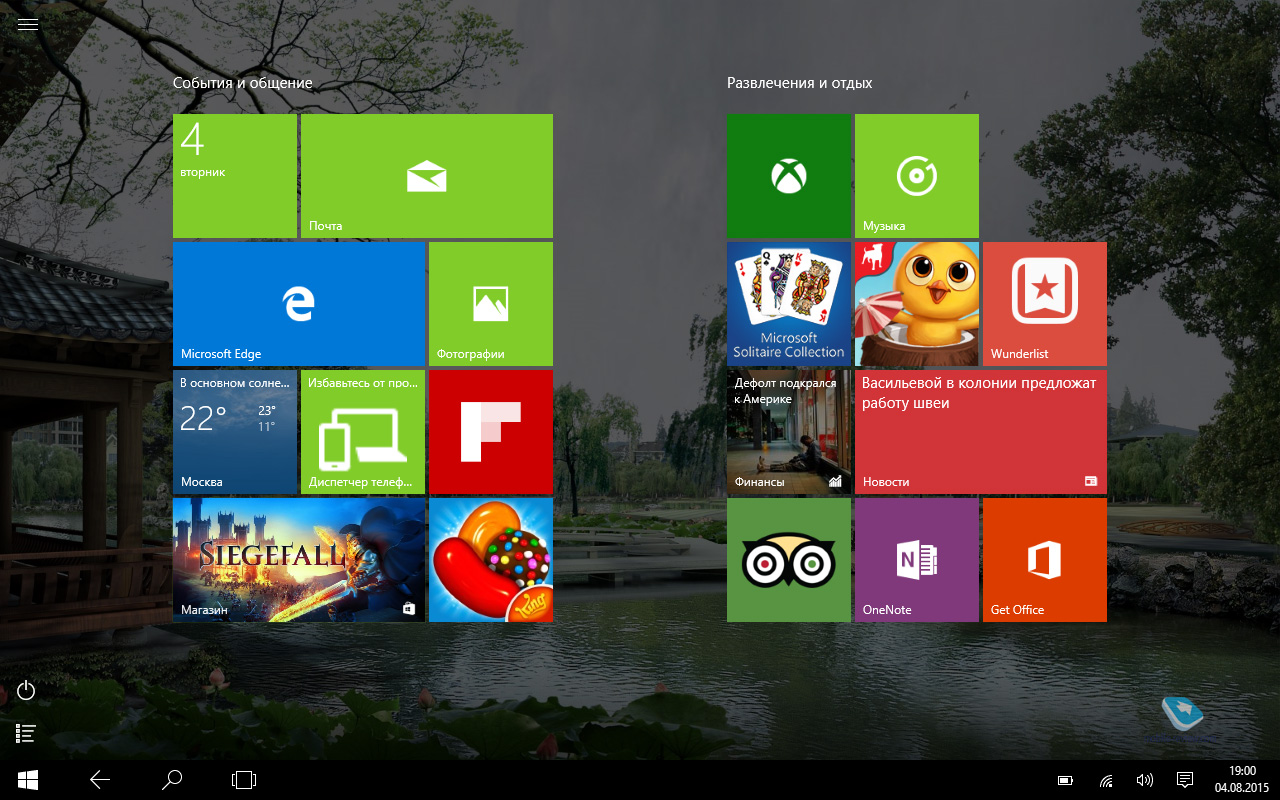Open Wi-Fi network flyout
Image resolution: width=1280 pixels, height=800 pixels.
[x=1106, y=780]
